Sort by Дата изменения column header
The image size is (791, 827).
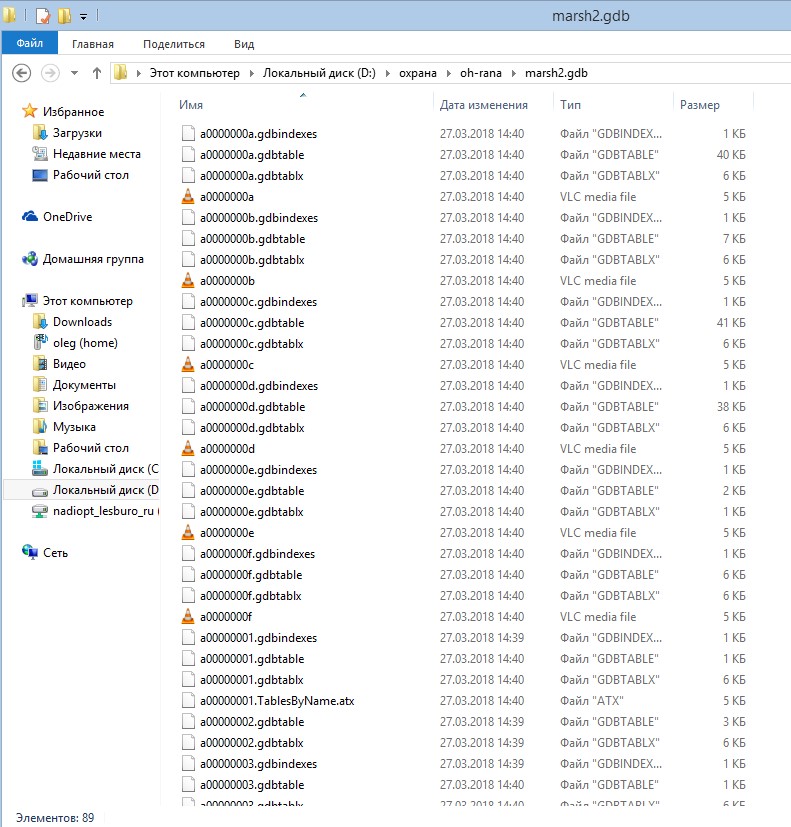(484, 105)
